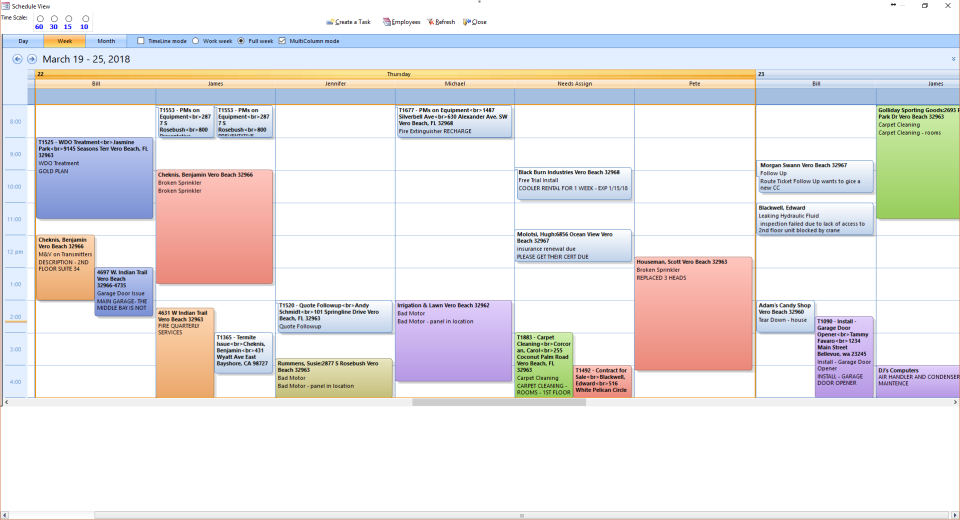Open T1883 Carpet Cleaning green appointment

tap(544, 365)
